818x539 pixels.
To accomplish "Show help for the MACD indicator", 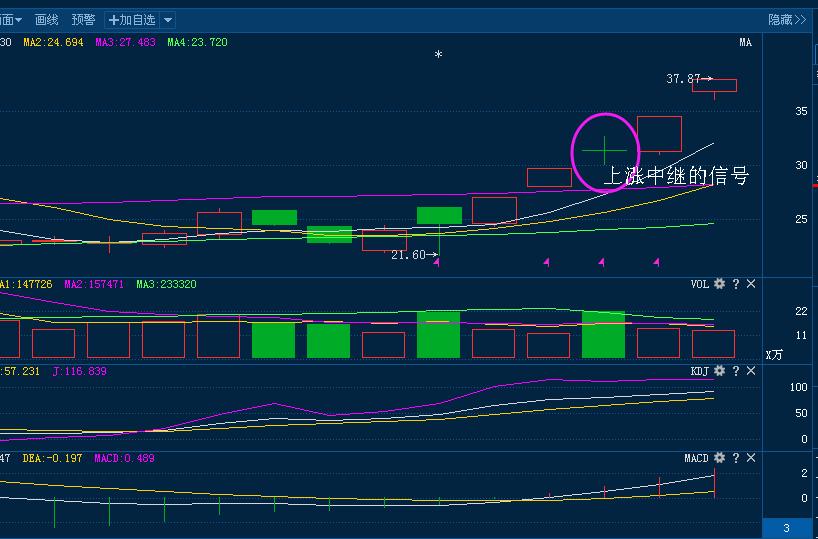I will pyautogui.click(x=736, y=458).
